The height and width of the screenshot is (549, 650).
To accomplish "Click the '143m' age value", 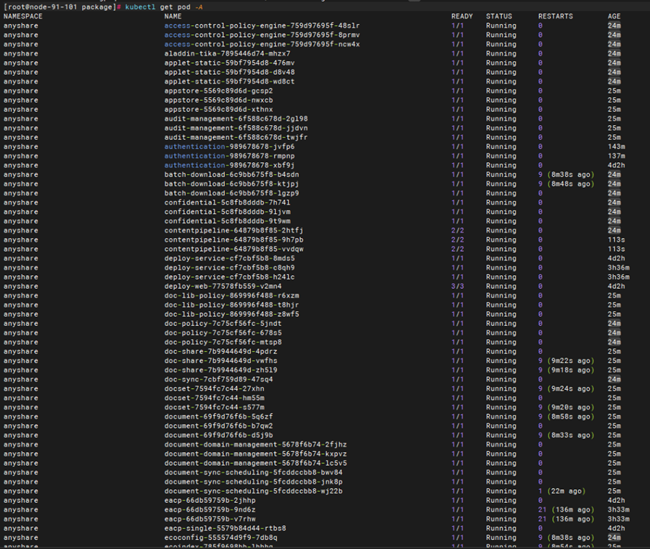I will pos(616,147).
